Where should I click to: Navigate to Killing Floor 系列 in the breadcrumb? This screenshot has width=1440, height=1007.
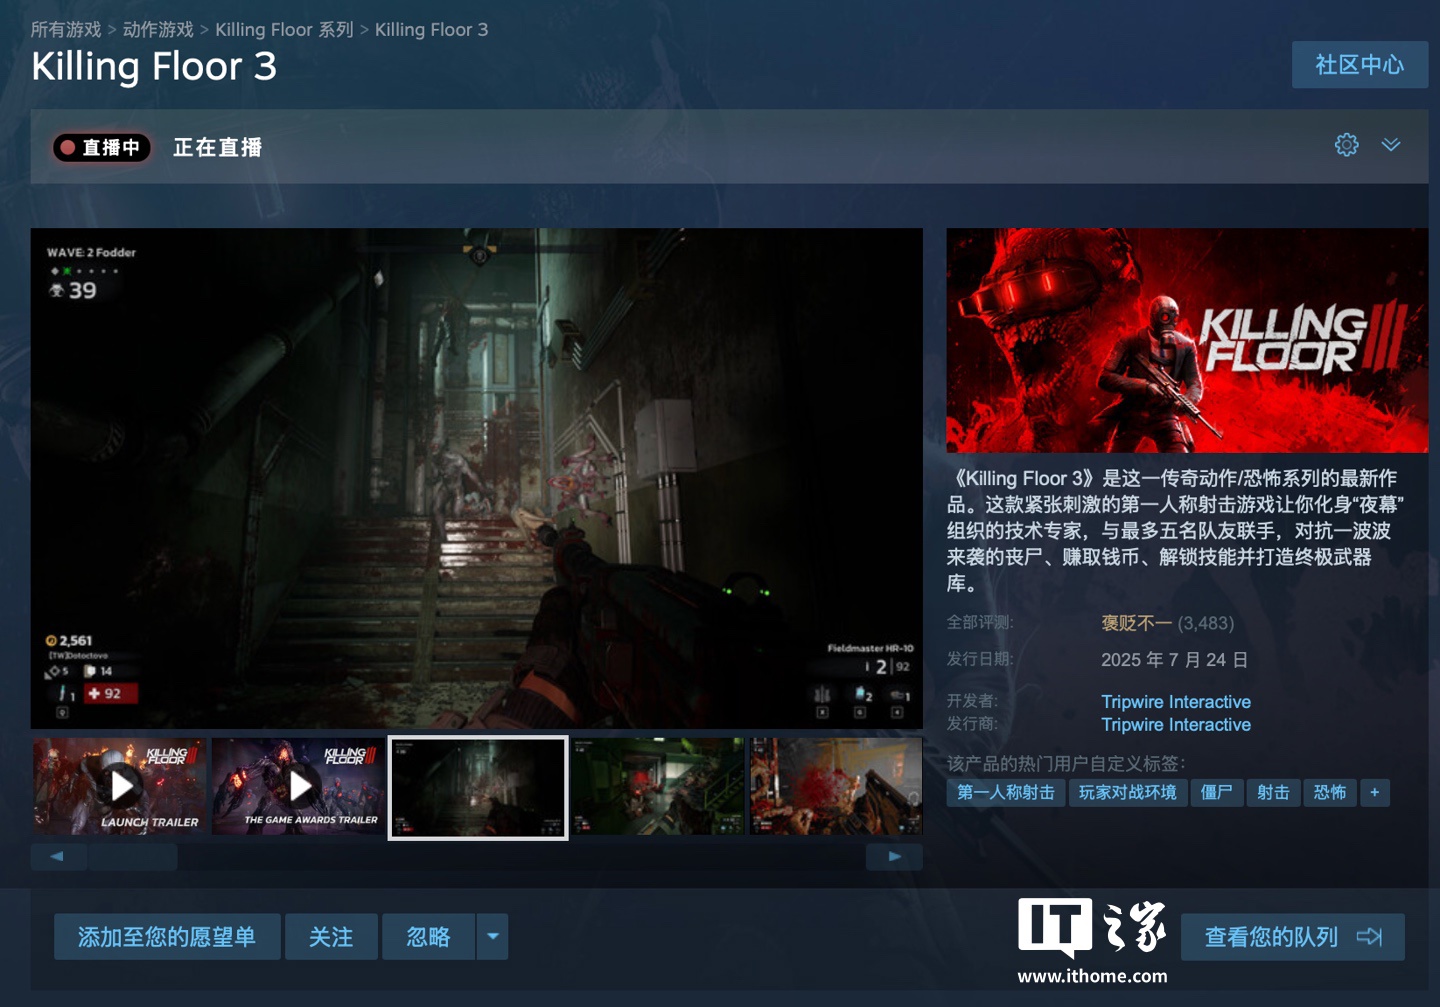tap(285, 29)
